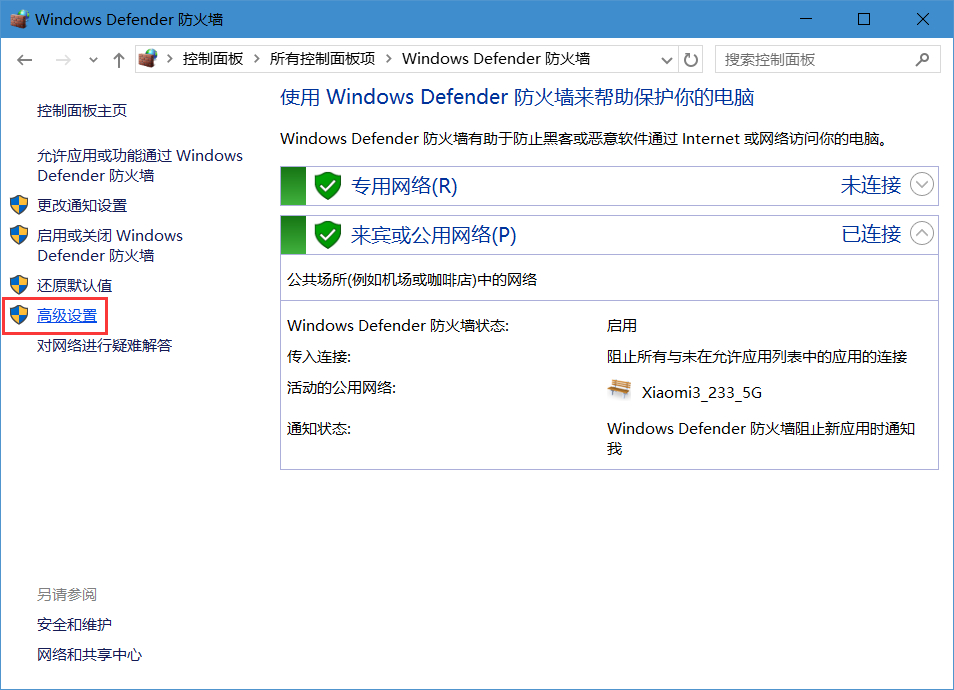This screenshot has height=690, width=954.
Task: Collapse the 来宾或公用网络 section chevron
Action: coord(921,234)
